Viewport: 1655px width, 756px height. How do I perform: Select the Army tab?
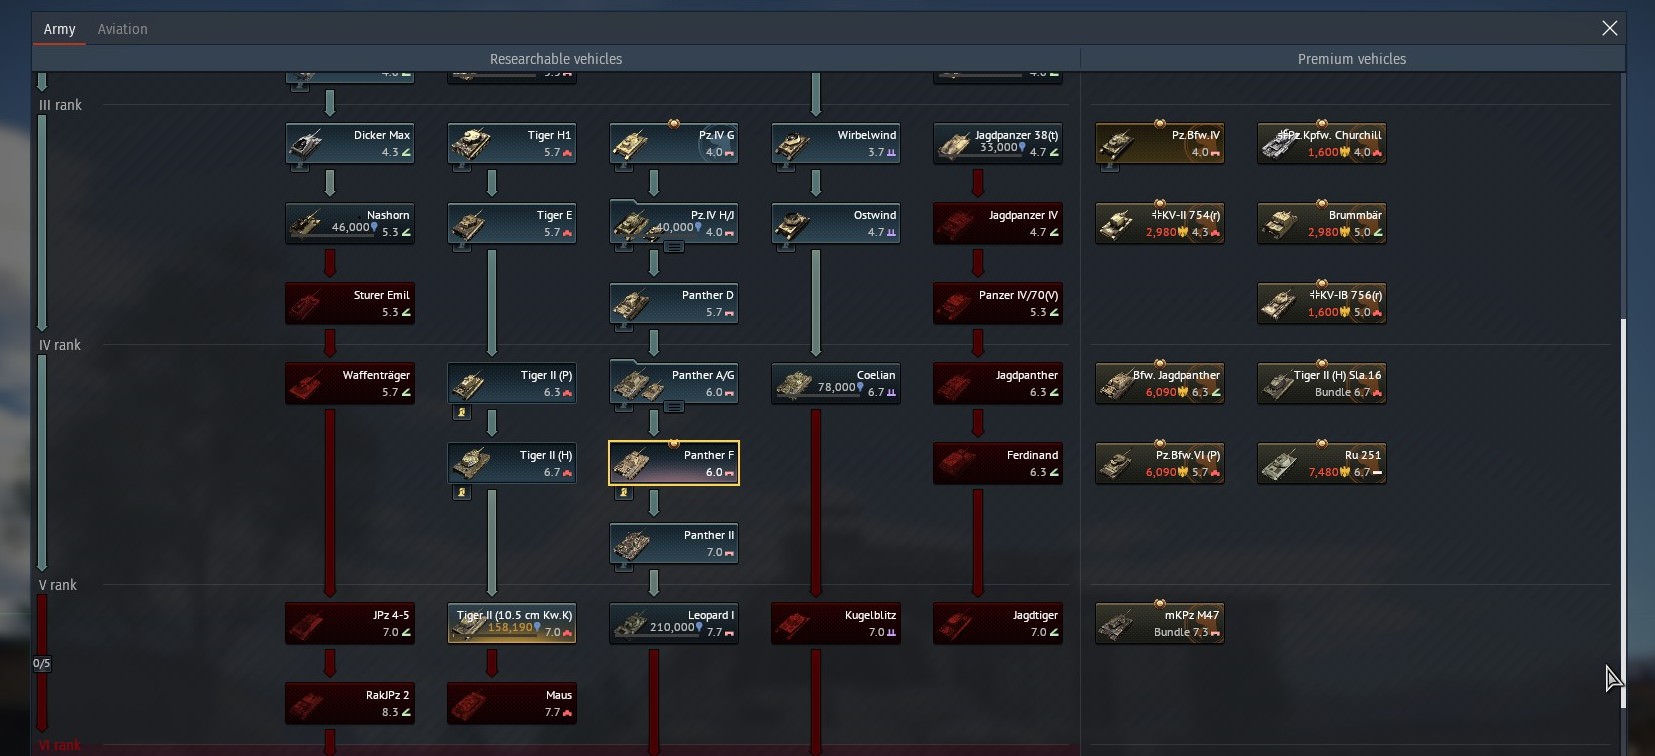pos(59,29)
